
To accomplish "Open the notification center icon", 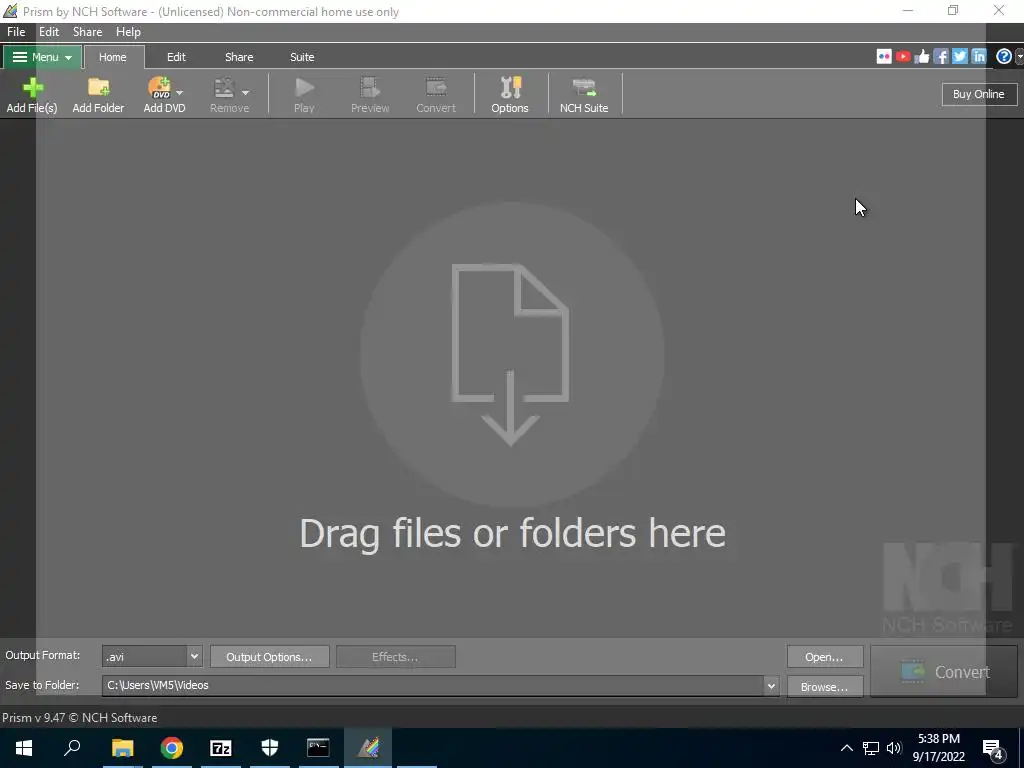I will [993, 749].
